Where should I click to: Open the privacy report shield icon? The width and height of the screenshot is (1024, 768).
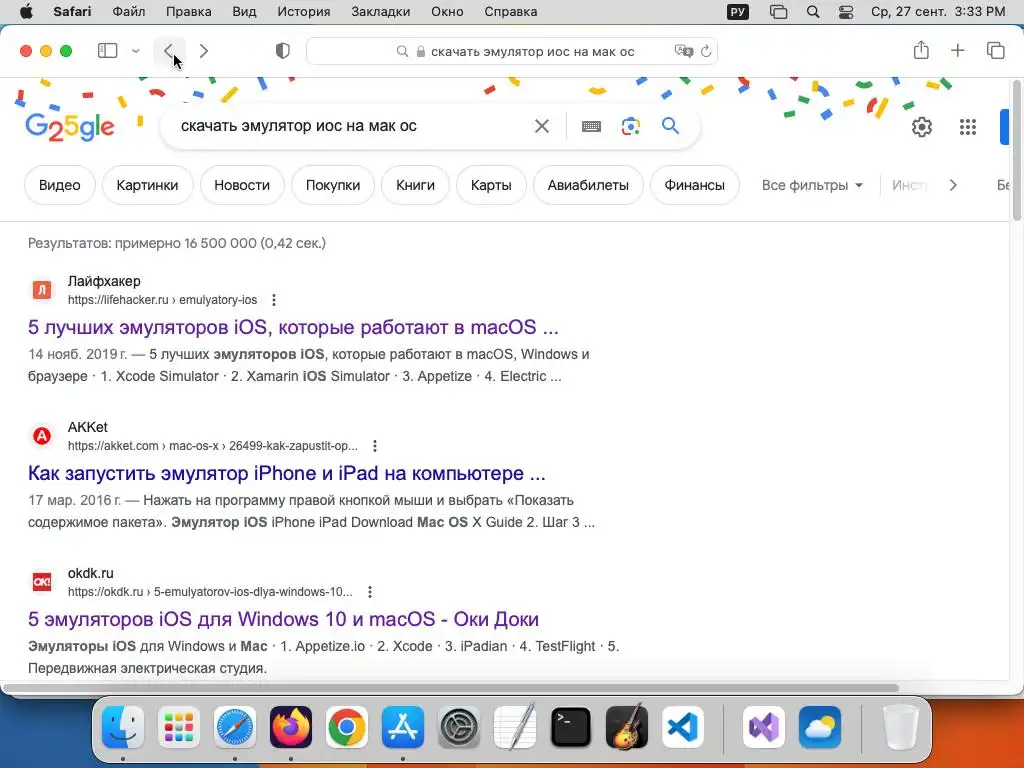(283, 51)
